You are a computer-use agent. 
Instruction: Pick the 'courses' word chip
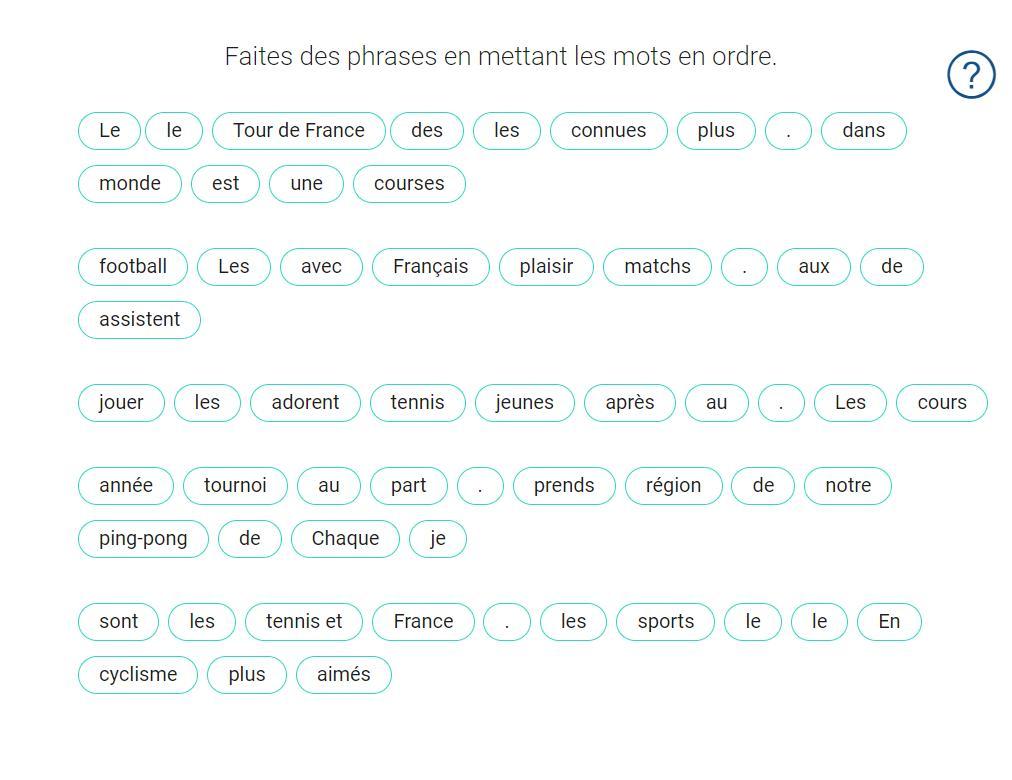pyautogui.click(x=409, y=184)
